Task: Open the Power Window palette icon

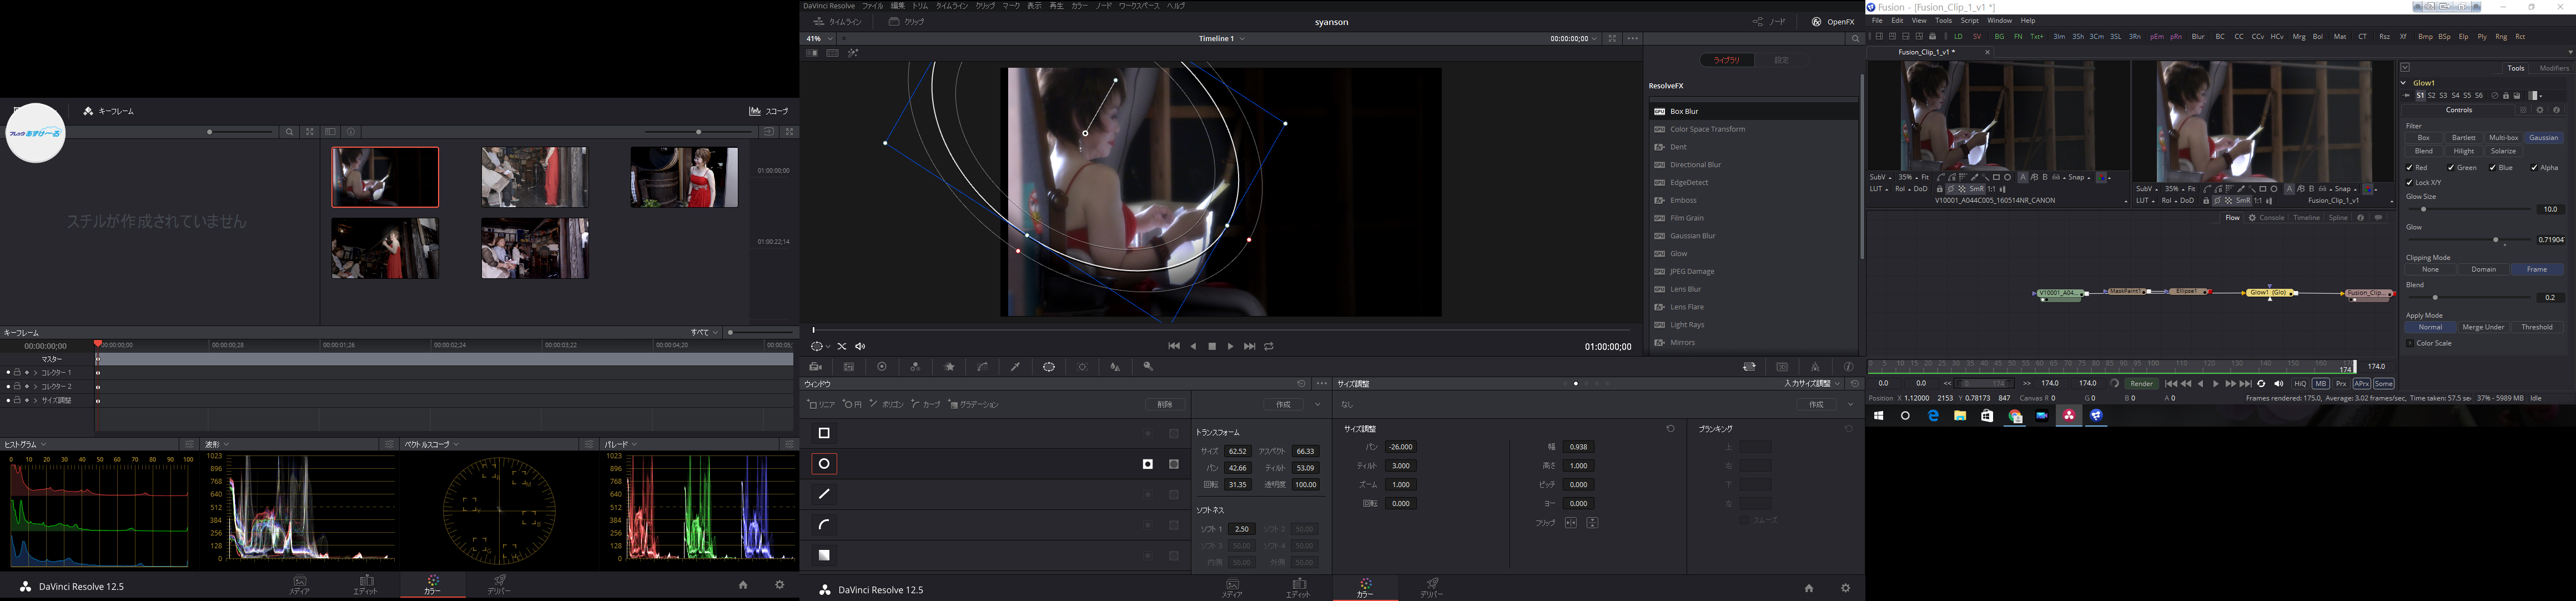Action: tap(1048, 367)
